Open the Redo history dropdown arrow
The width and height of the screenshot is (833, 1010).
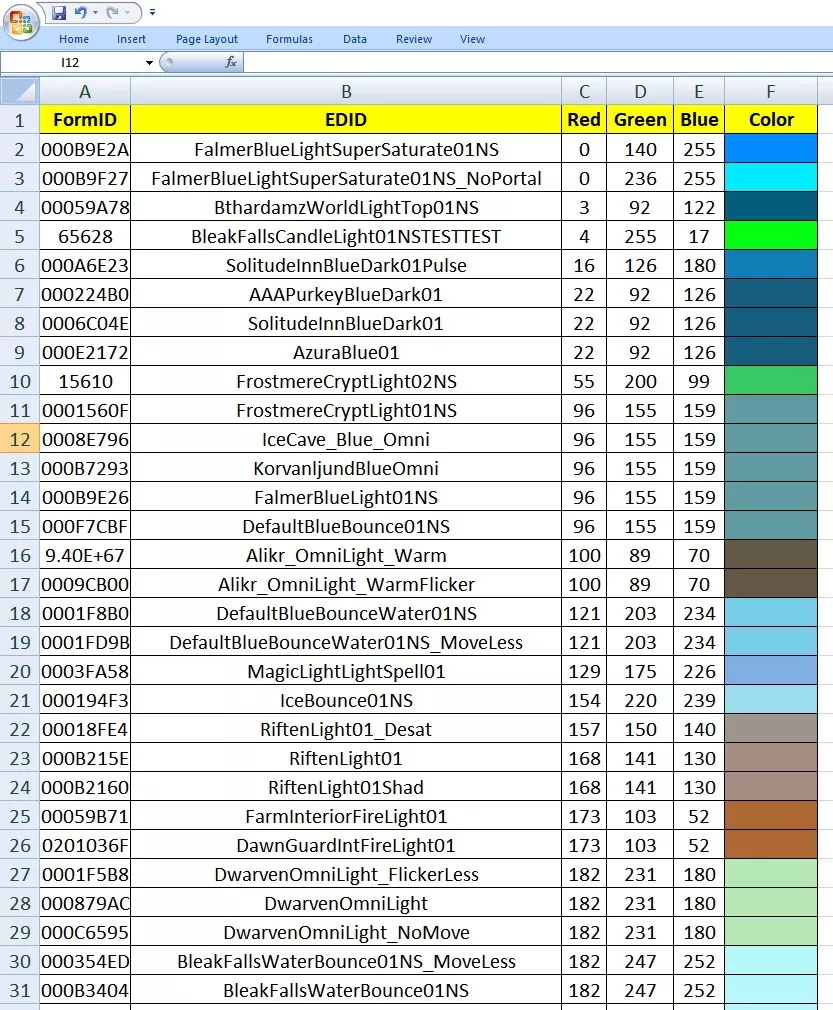(128, 12)
